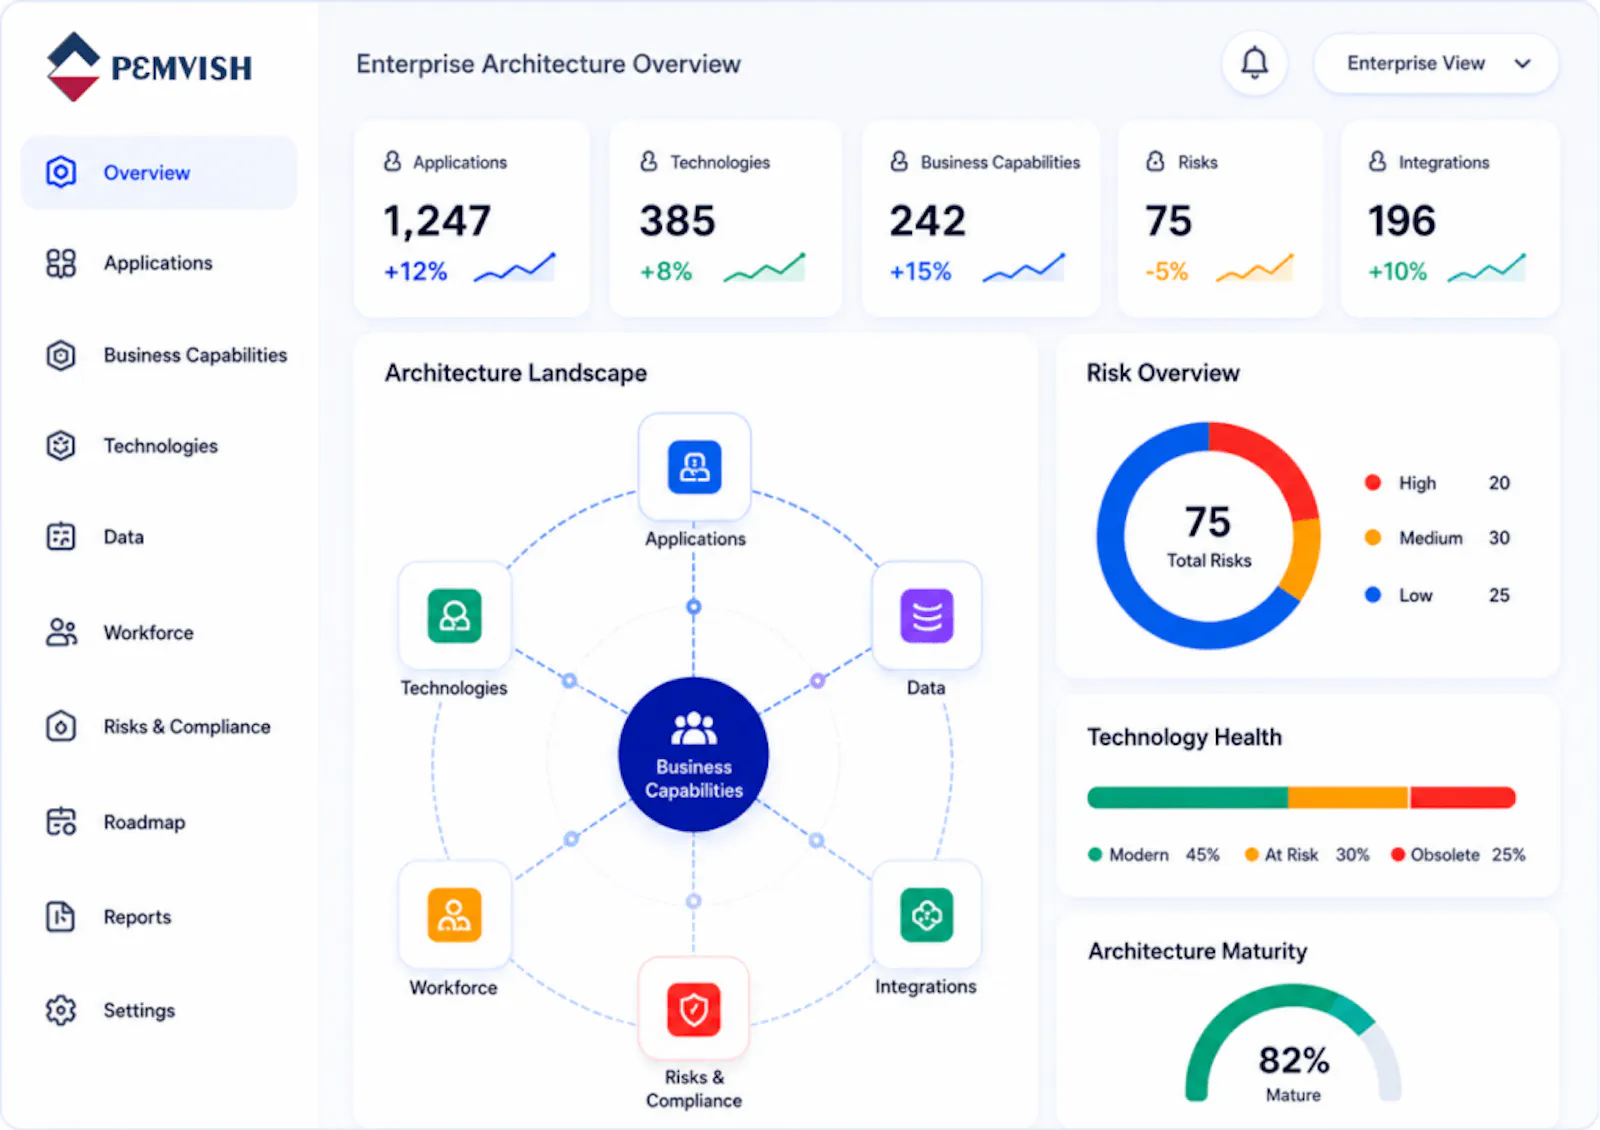Click the Risks orange sparkline chart

click(x=1255, y=268)
